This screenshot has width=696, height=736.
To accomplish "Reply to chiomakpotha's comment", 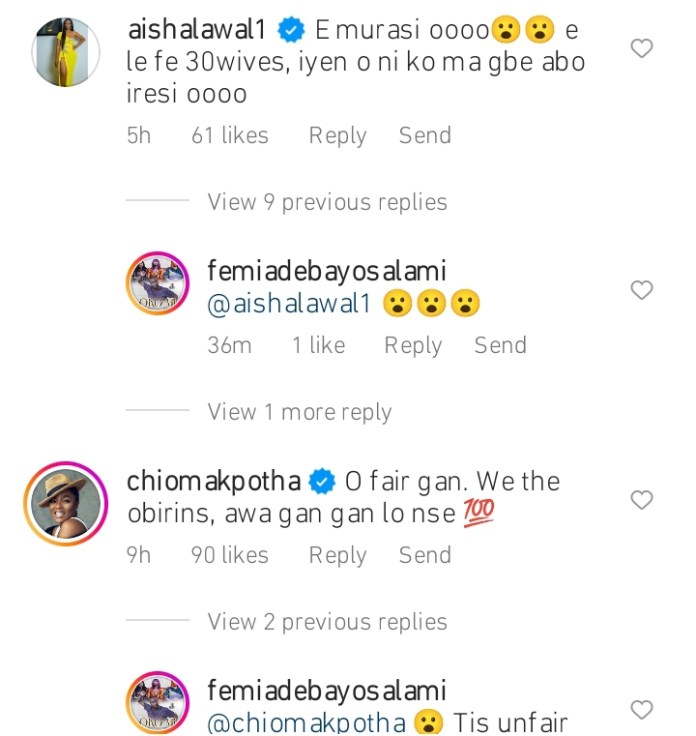I will click(x=337, y=555).
